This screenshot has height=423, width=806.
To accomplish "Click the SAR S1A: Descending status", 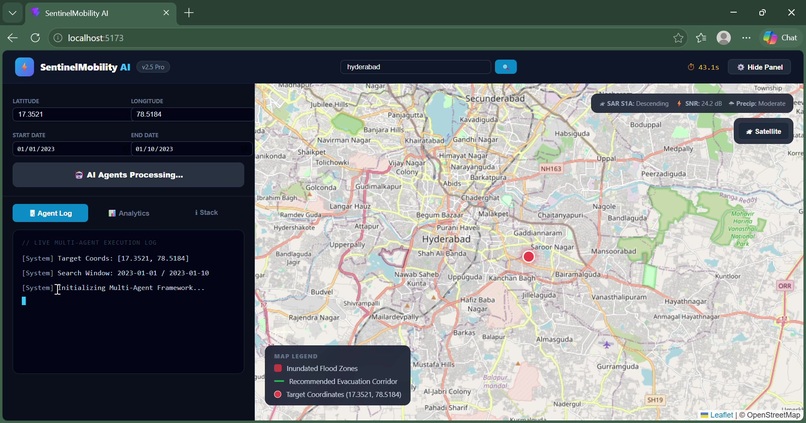I will coord(634,103).
